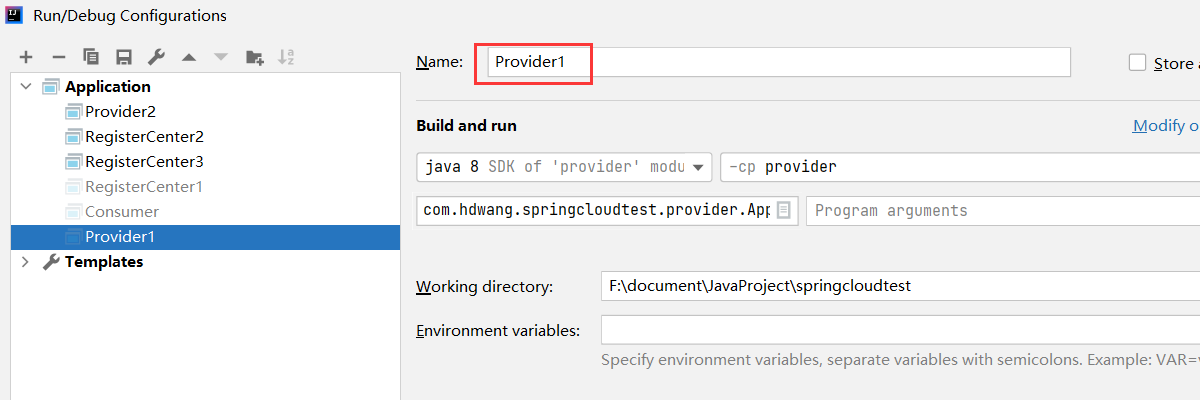
Task: Click the Create New Folder icon
Action: [254, 57]
